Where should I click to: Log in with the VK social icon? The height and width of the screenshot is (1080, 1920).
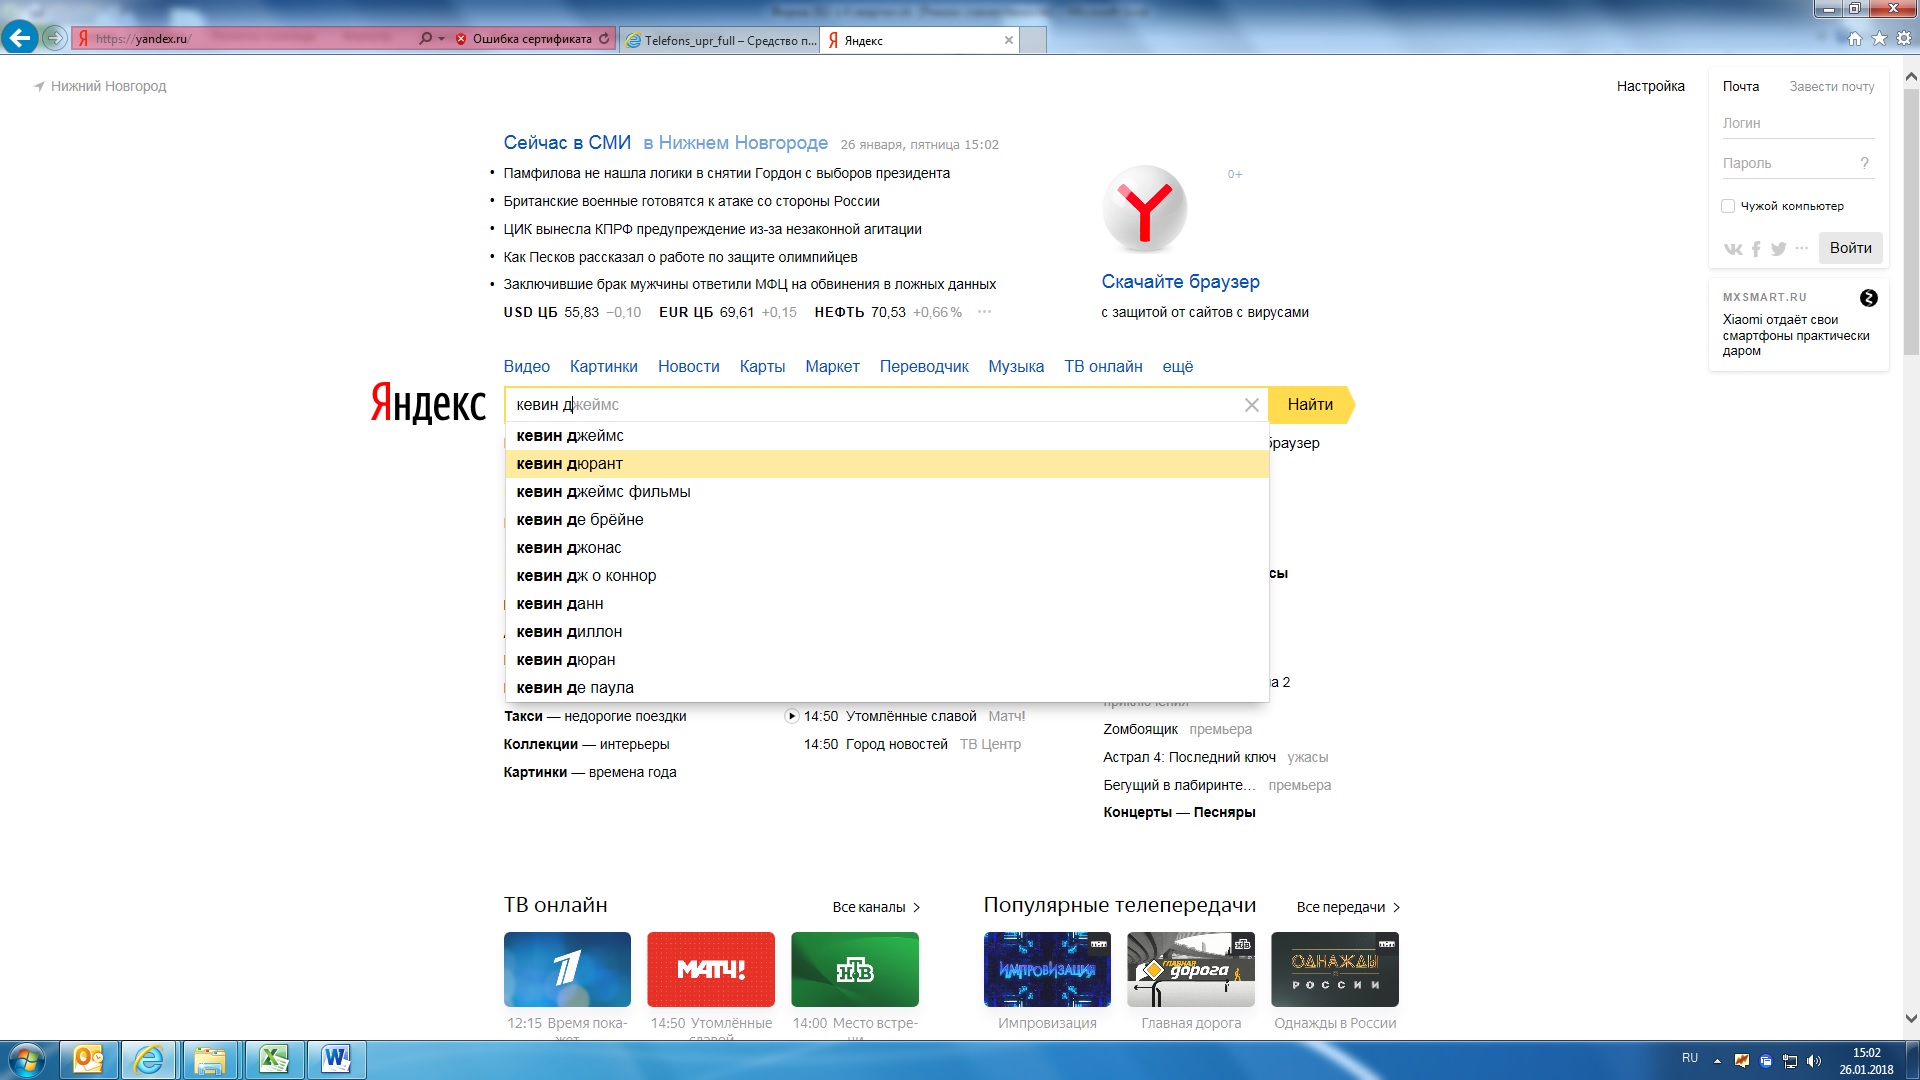coord(1733,249)
